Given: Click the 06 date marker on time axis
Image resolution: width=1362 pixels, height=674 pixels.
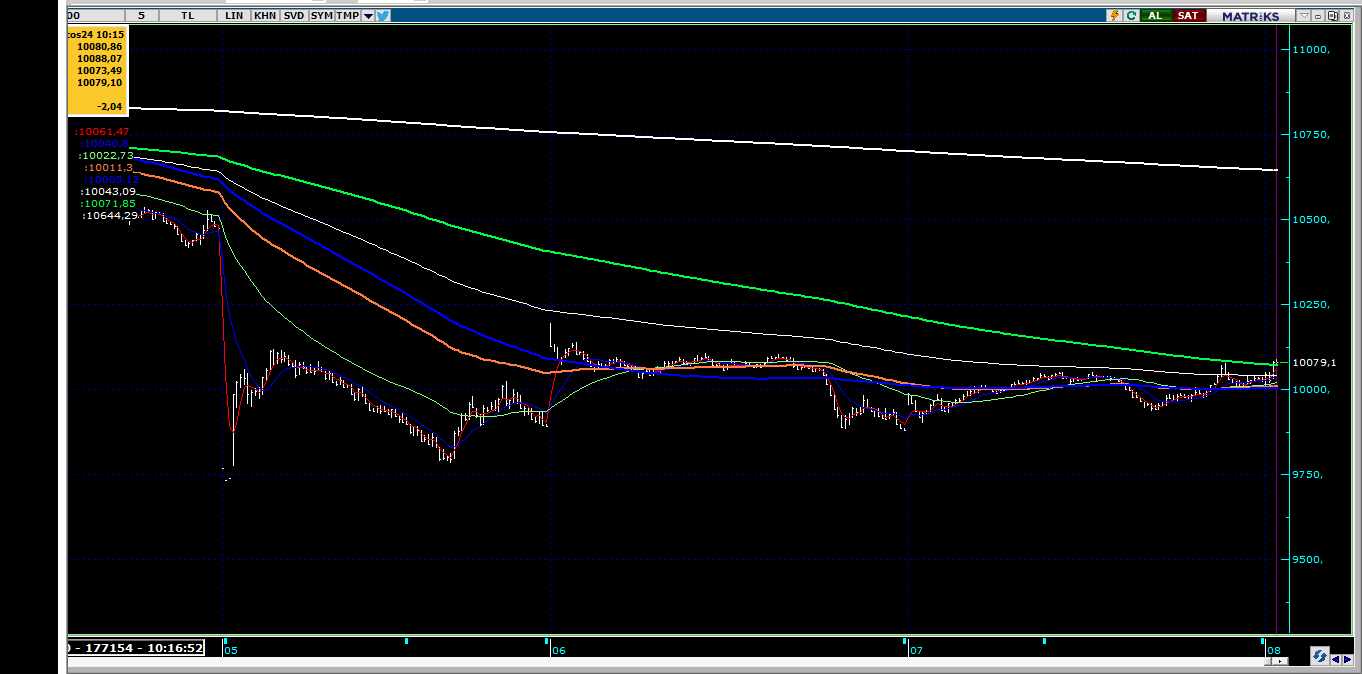Looking at the screenshot, I should 558,650.
